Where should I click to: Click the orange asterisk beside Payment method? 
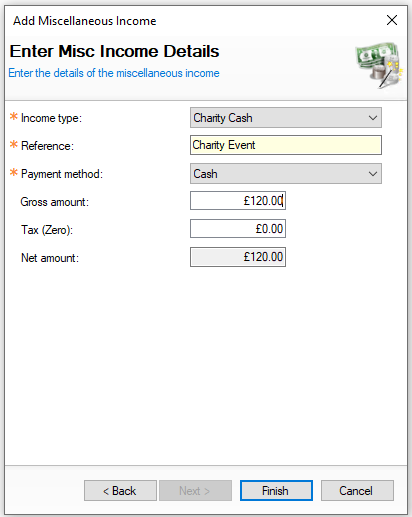[x=14, y=172]
